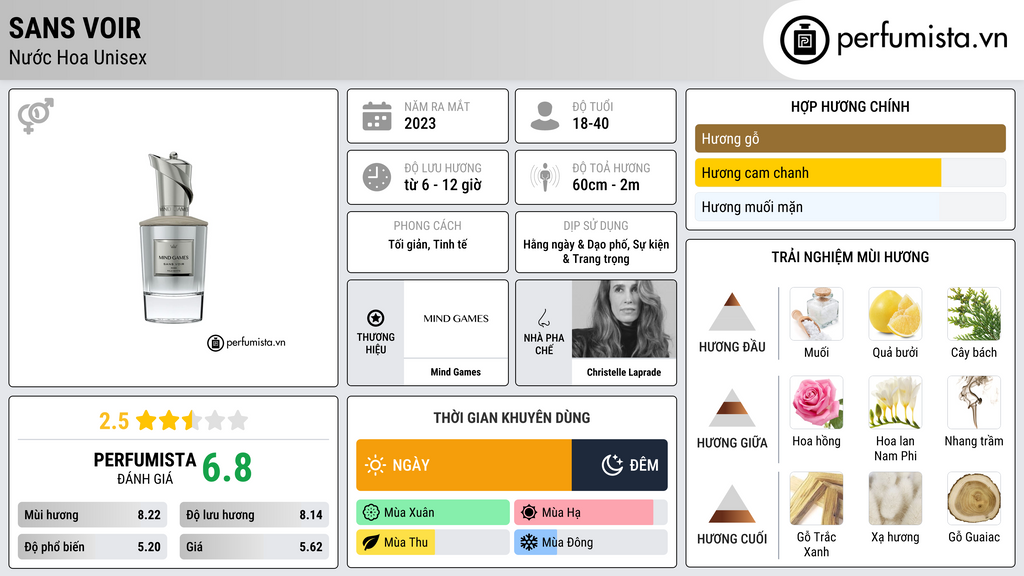
Task: Click the Giá 5.62 score bar
Action: 254,547
